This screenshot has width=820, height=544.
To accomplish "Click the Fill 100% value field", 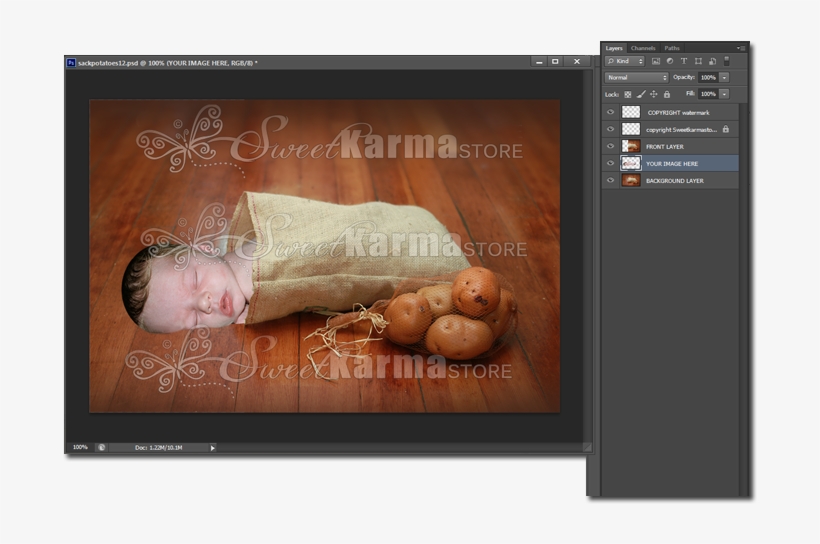I will pos(709,94).
